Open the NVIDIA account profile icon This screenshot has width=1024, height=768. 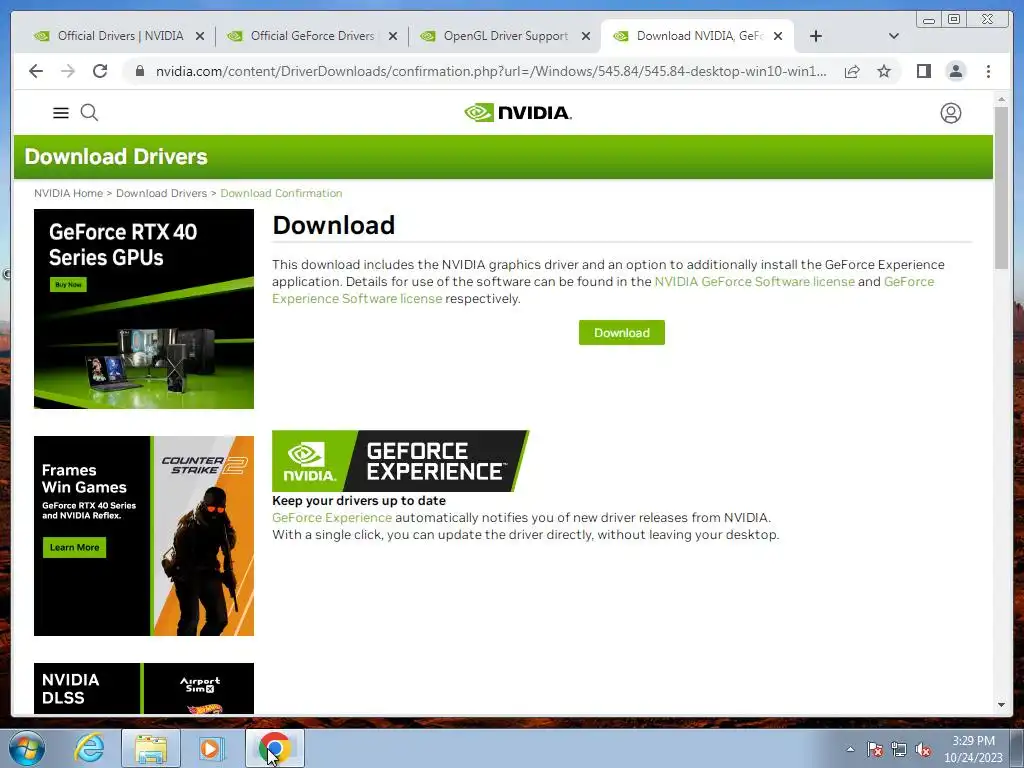(950, 113)
